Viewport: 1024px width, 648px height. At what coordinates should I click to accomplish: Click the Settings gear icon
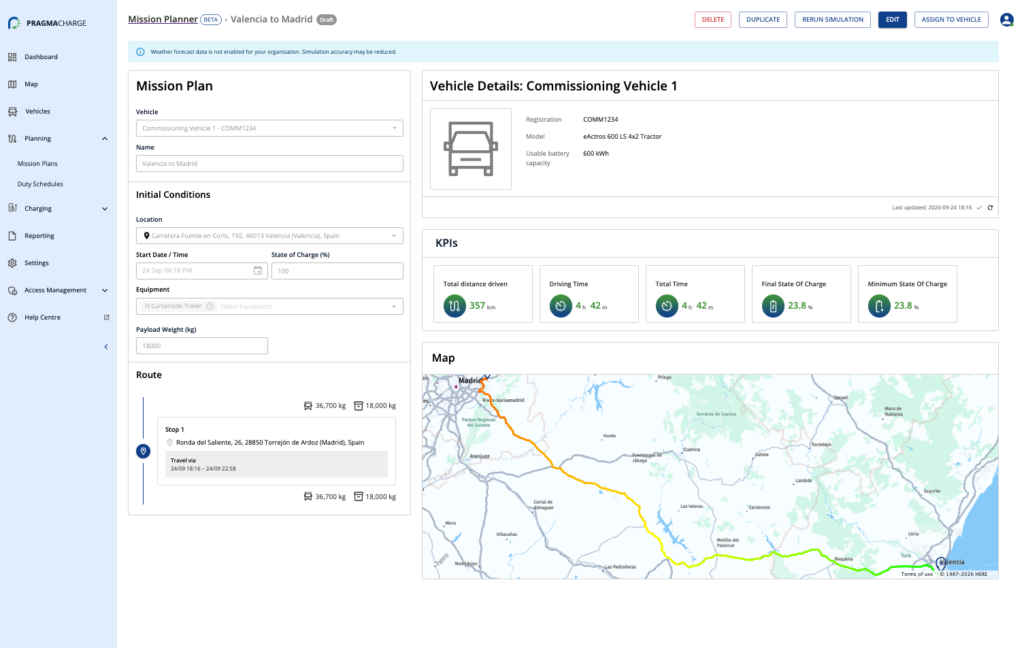12,263
